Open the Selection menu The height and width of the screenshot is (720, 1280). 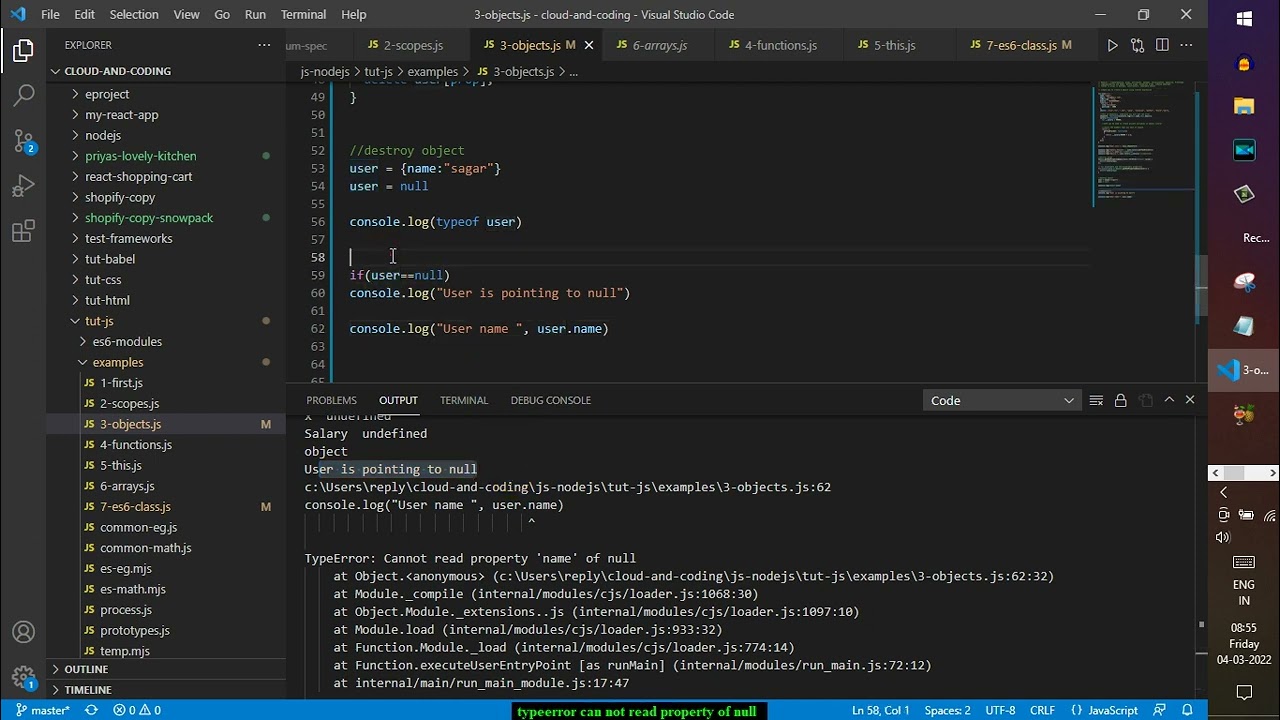[134, 14]
